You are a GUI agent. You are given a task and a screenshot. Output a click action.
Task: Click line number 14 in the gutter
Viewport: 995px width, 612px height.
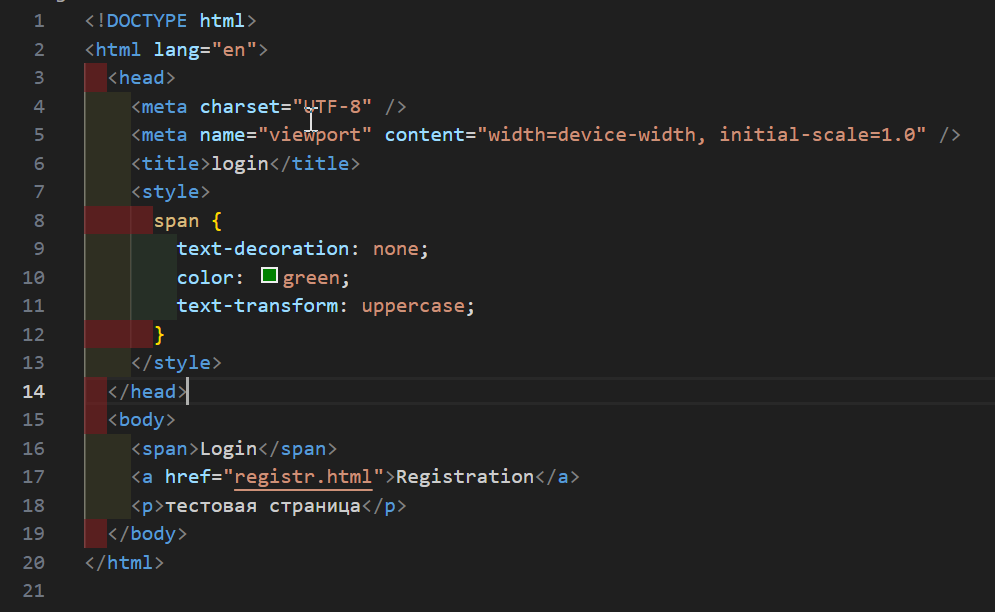[33, 391]
